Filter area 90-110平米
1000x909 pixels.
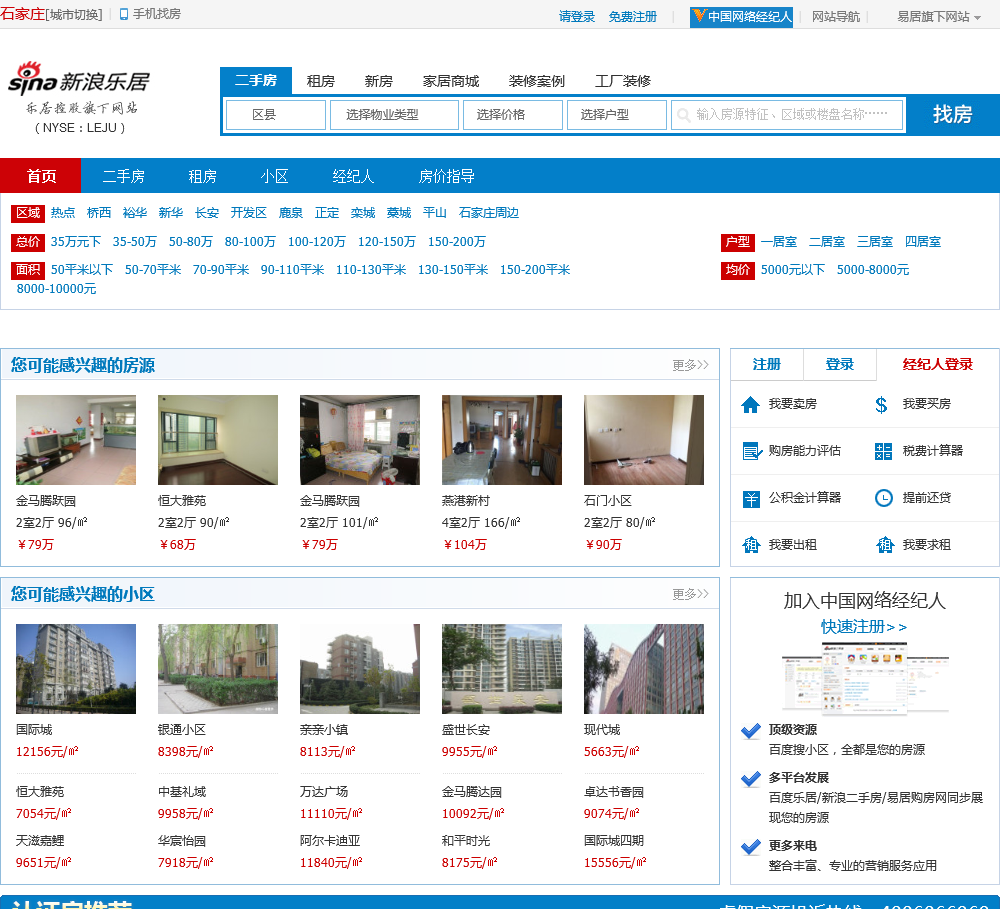point(292,270)
